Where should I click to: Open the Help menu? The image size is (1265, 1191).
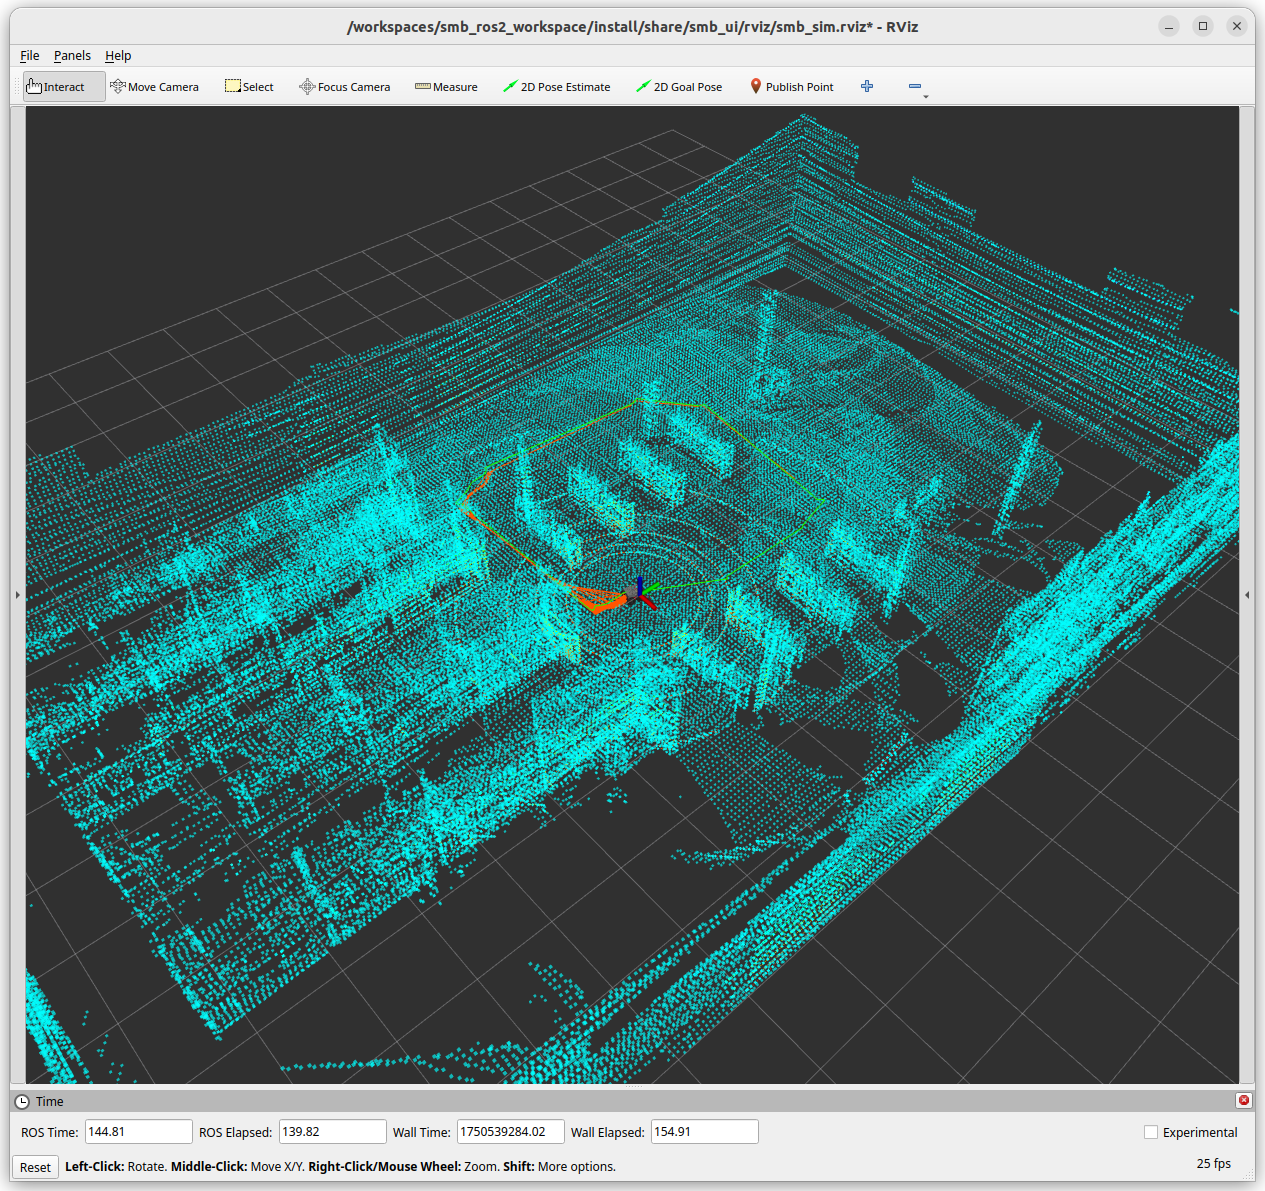tap(118, 56)
